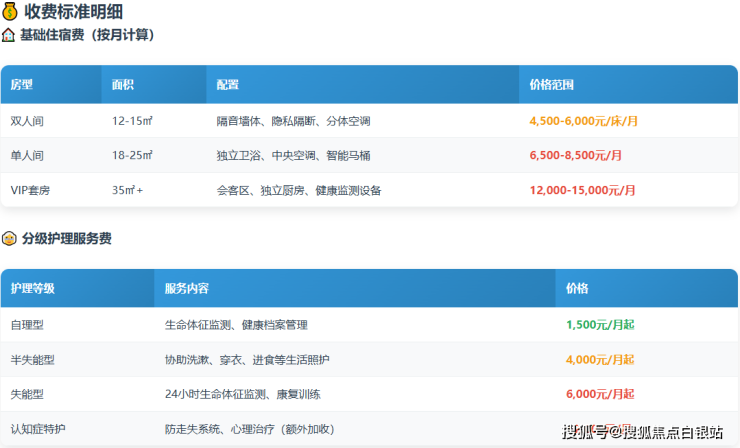740x448 pixels.
Task: Select the 认知症特护 row label
Action: click(36, 429)
